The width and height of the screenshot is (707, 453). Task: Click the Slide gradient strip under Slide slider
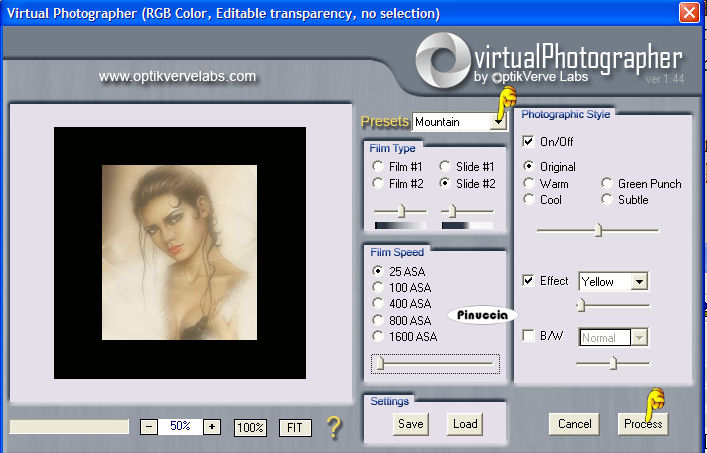point(468,225)
